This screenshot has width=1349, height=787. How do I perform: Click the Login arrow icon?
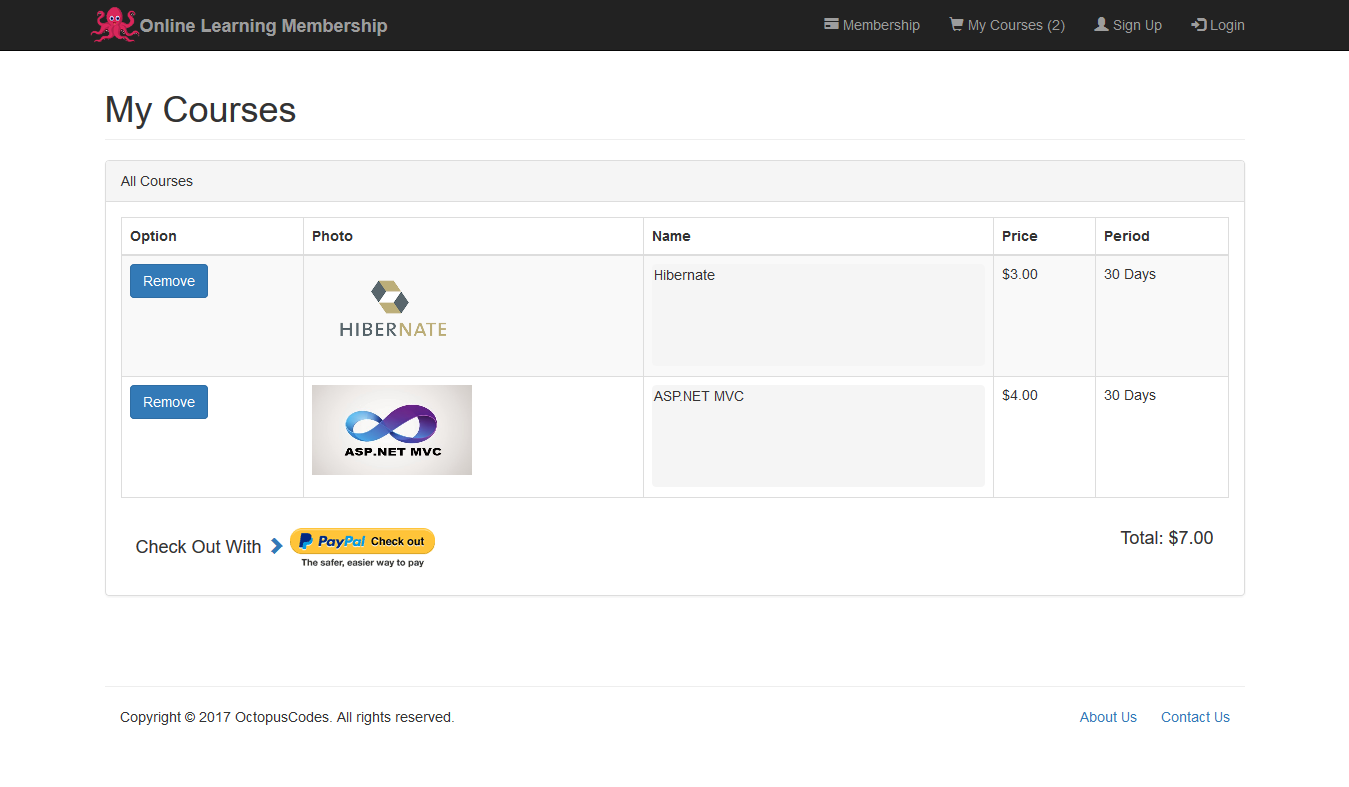(1199, 25)
